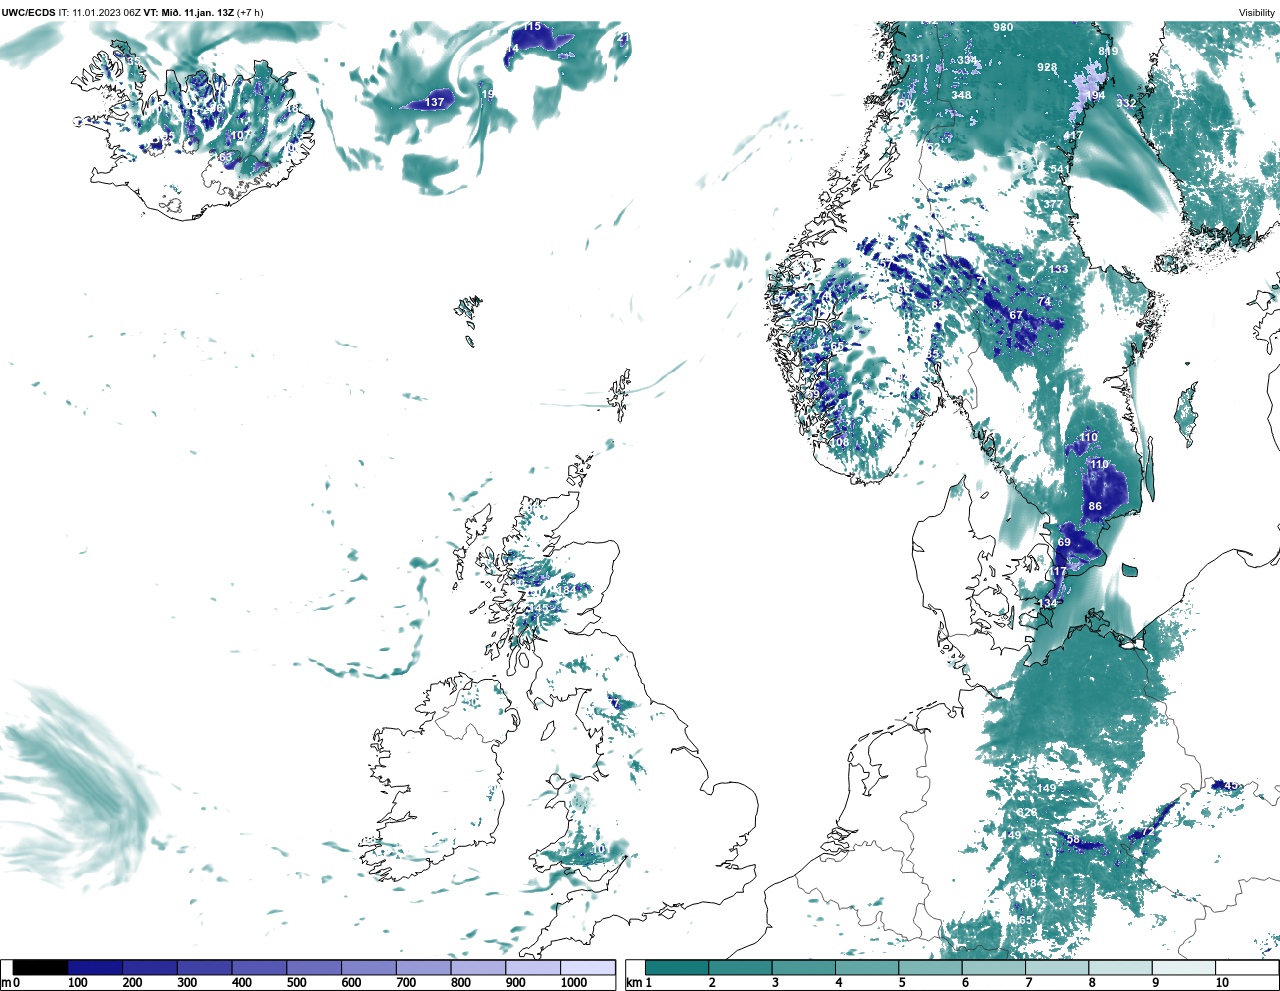Viewport: 1280px width, 991px height.
Task: Click the '1000' tick label on the metre scale
Action: tap(574, 983)
